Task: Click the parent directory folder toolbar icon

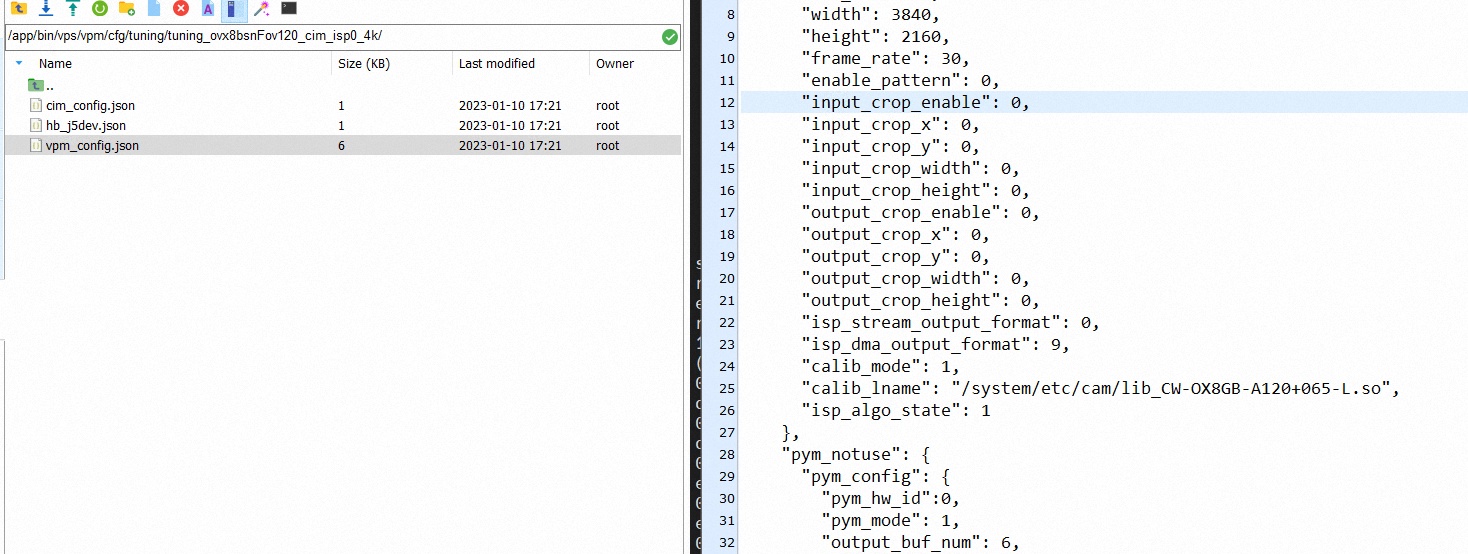Action: (18, 9)
